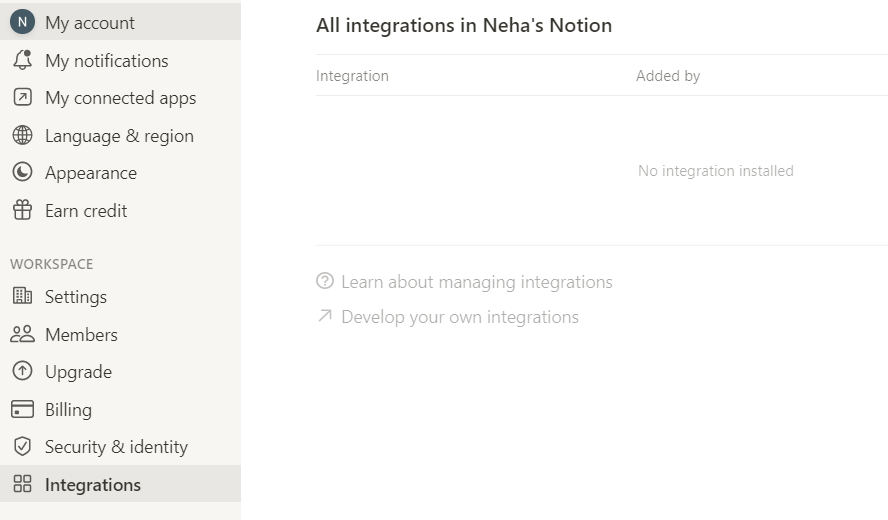Click the N avatar icon beside My account
888x520 pixels.
pyautogui.click(x=22, y=22)
